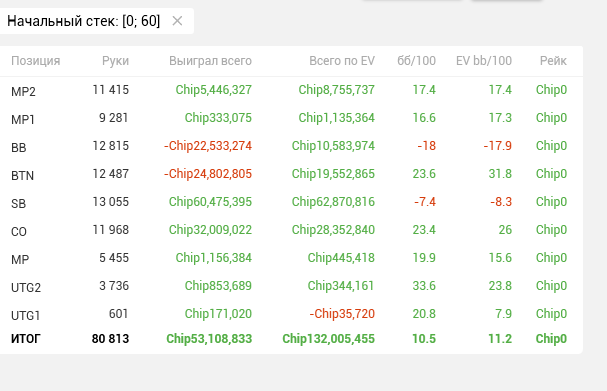Select the MP1 position row

coord(291,118)
